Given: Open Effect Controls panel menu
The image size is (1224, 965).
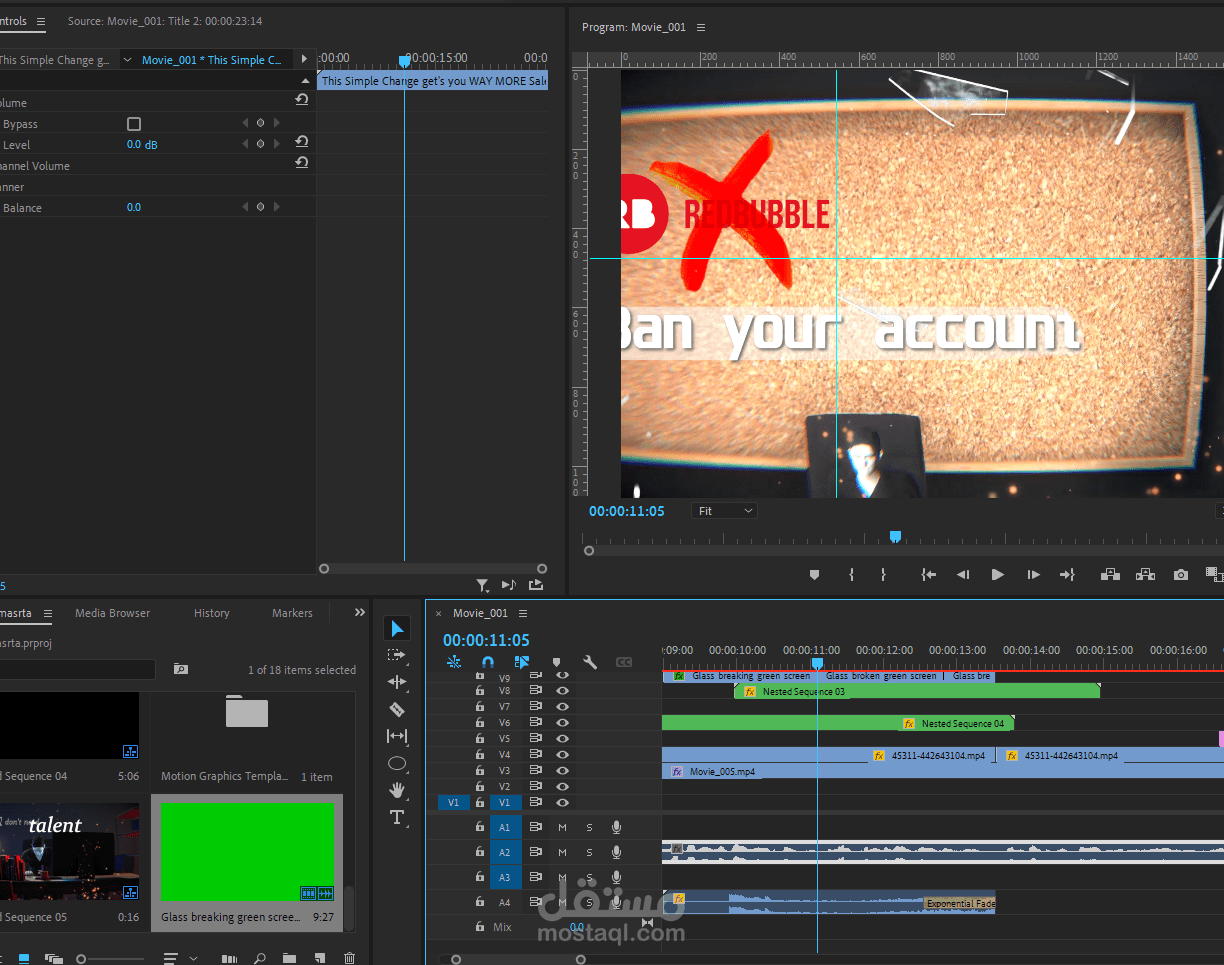Looking at the screenshot, I should (x=41, y=21).
